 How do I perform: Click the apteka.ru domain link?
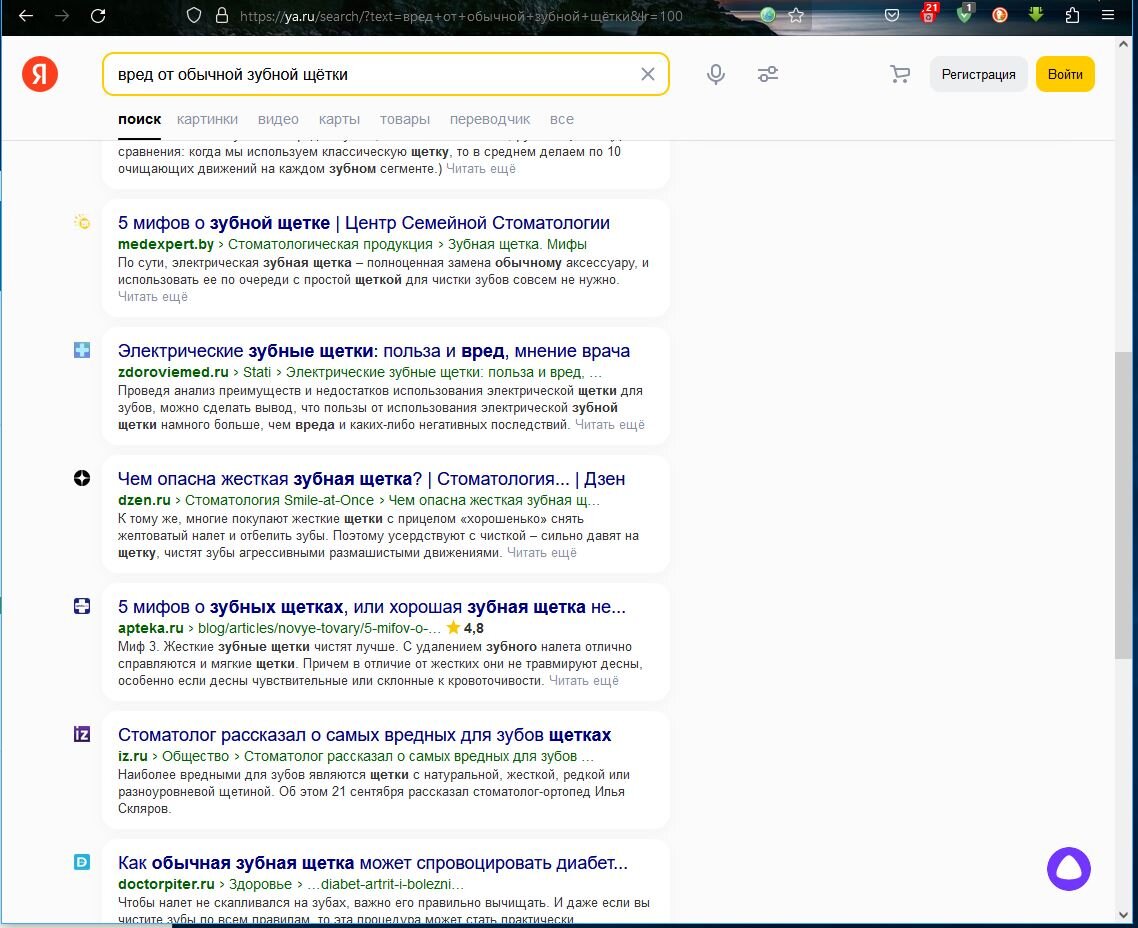[x=150, y=628]
